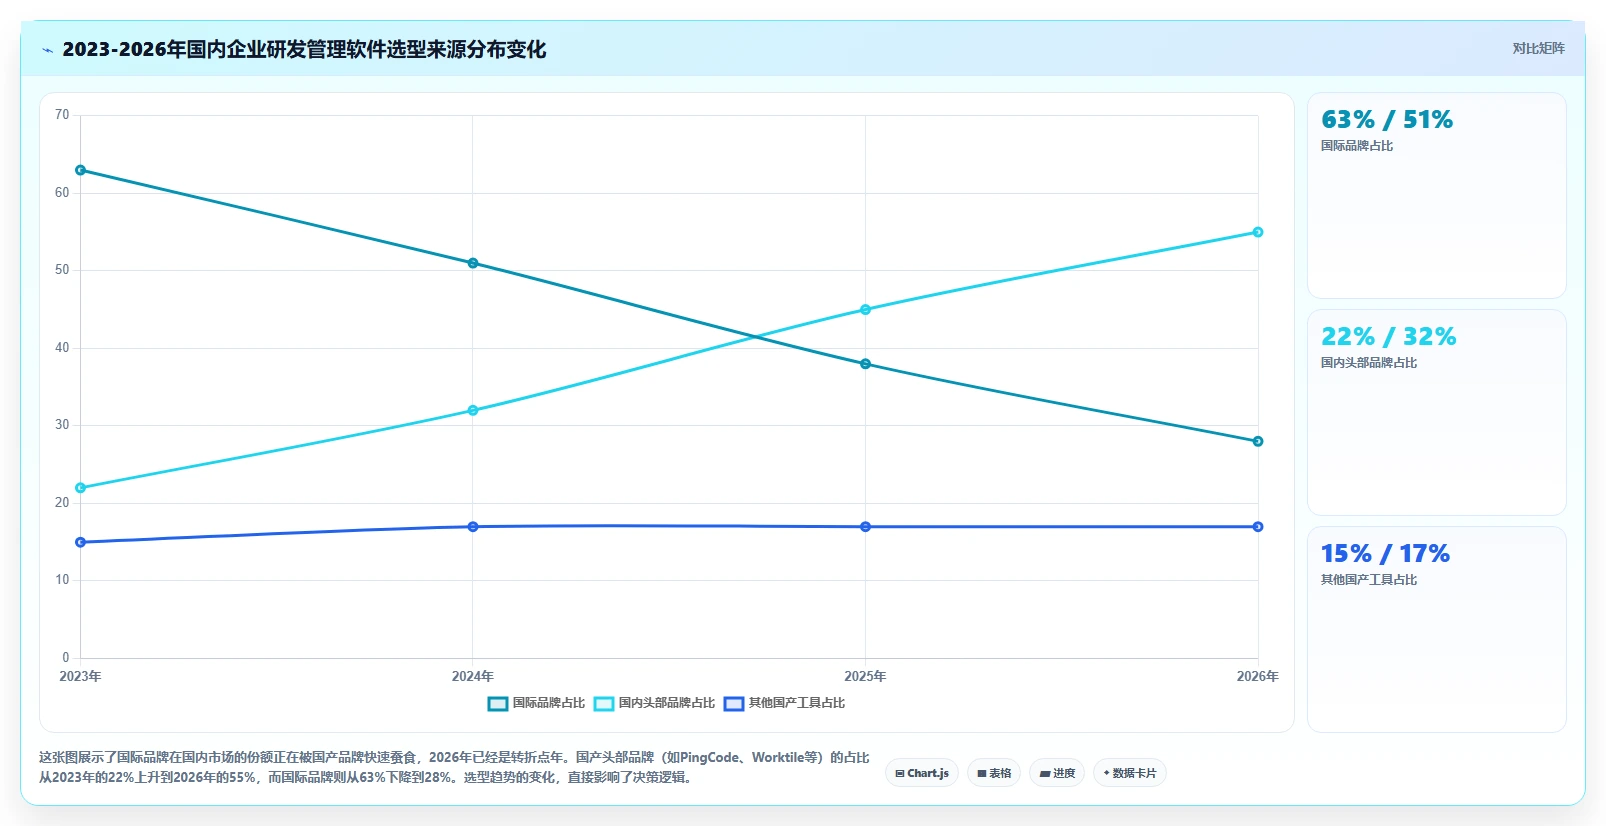1606x826 pixels.
Task: Click the 2024 domestic leading brand point at 32
Action: coord(473,410)
